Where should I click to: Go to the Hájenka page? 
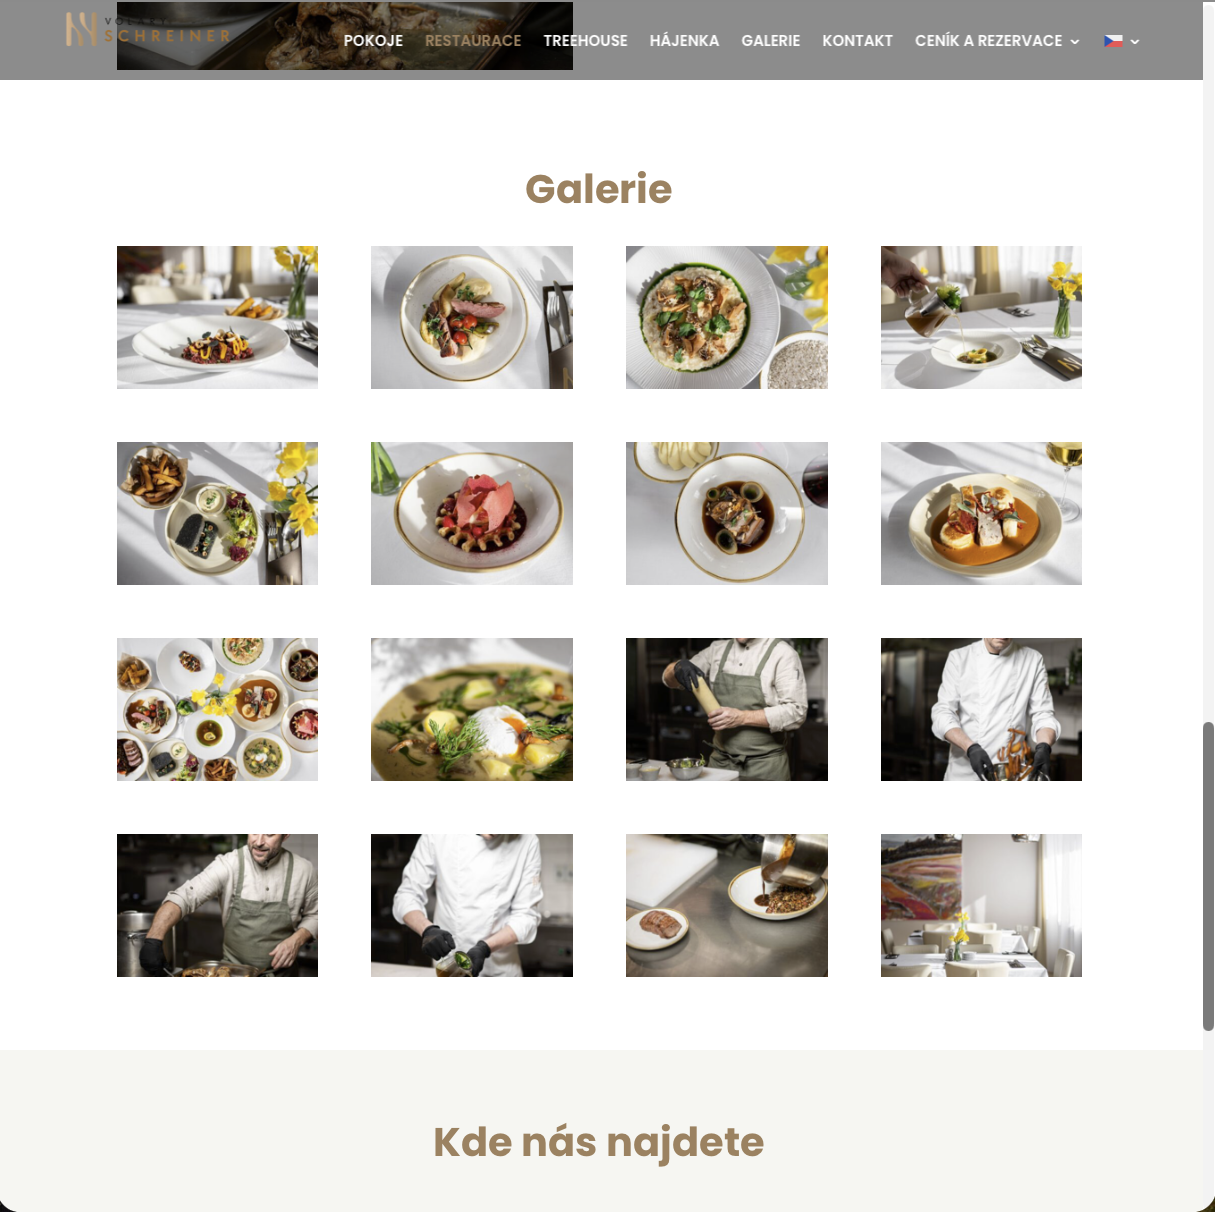(x=684, y=41)
